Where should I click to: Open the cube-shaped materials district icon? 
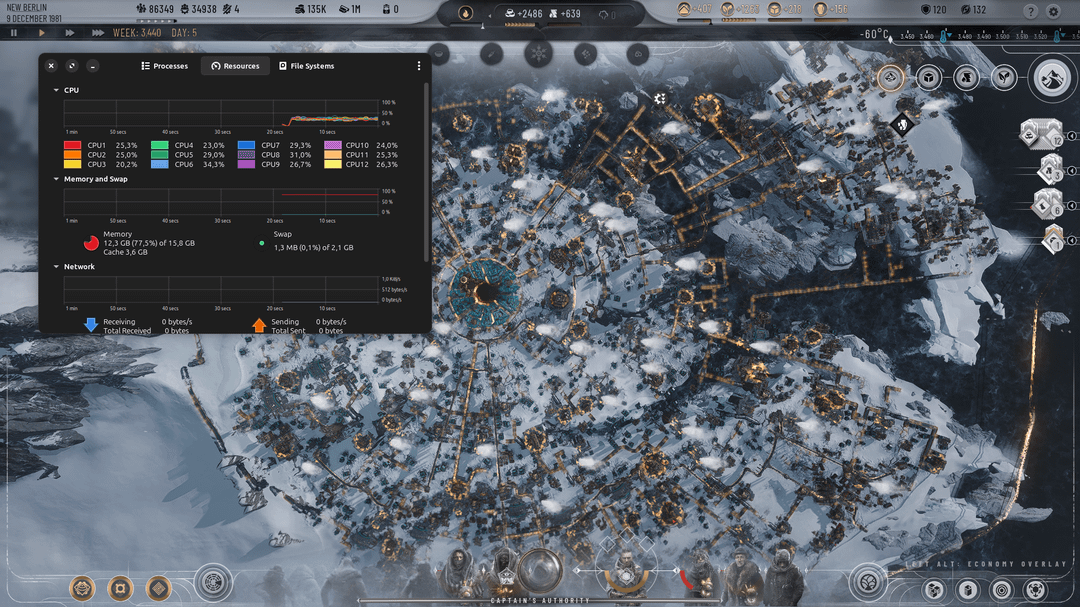click(928, 78)
